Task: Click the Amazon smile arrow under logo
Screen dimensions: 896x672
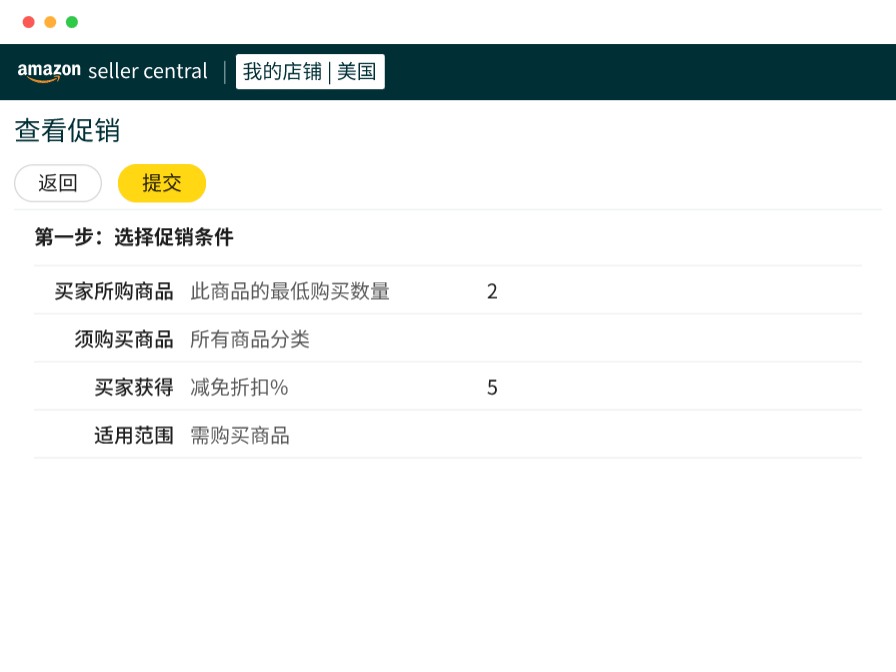Action: (46, 80)
